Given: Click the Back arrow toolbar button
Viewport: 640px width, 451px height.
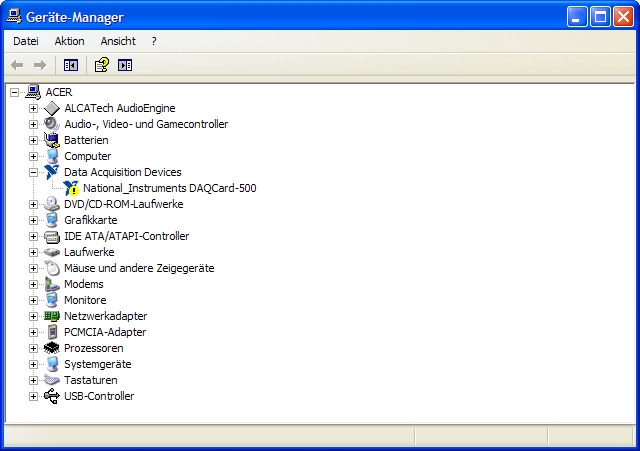Looking at the screenshot, I should click(17, 65).
